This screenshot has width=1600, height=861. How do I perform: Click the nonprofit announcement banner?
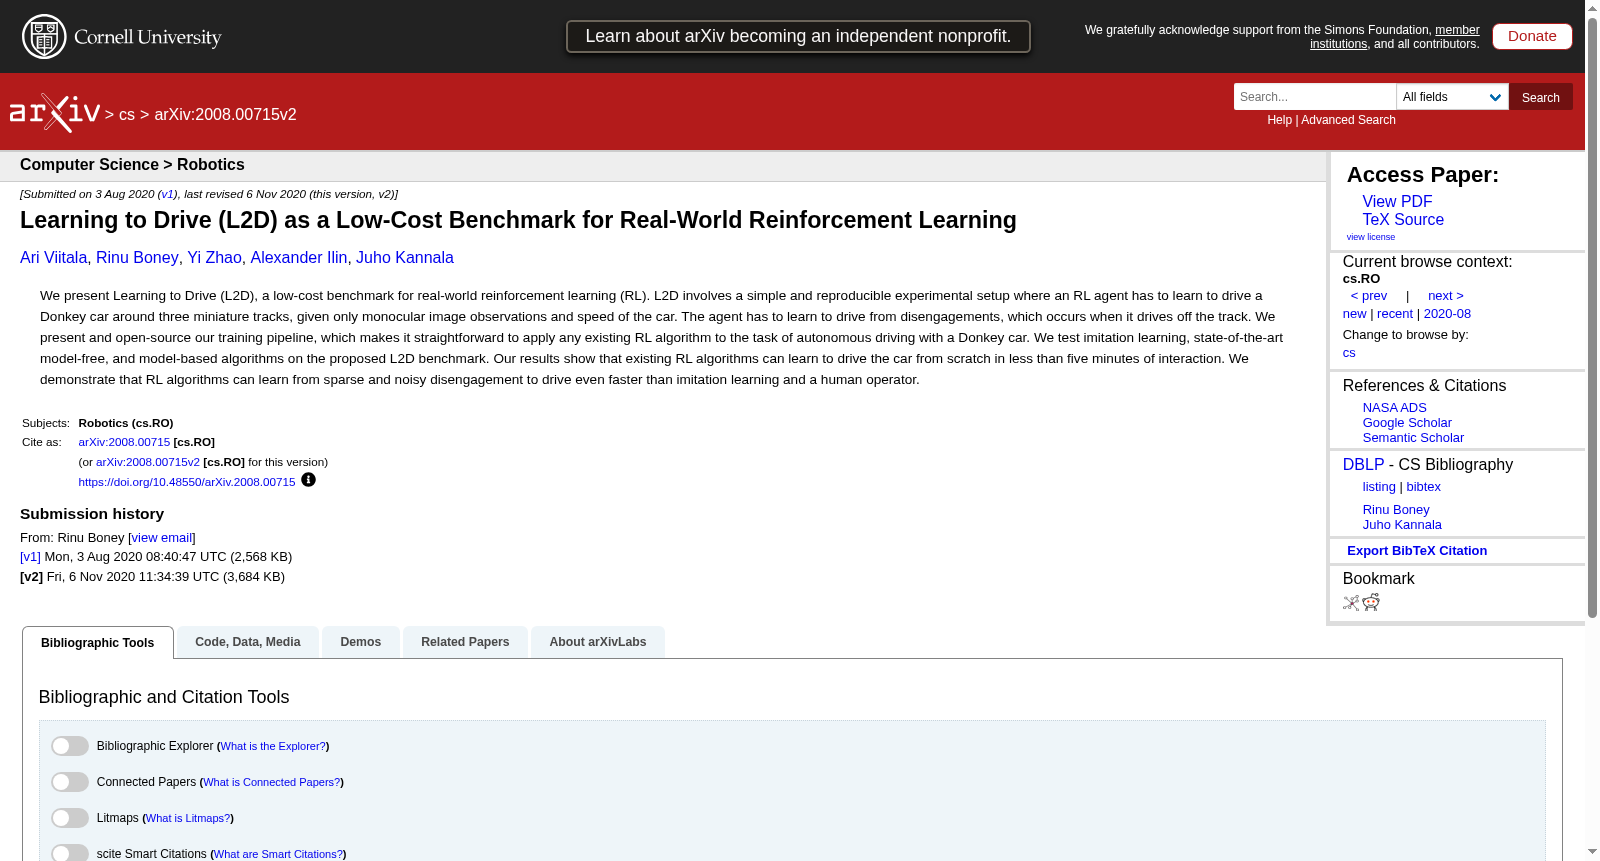tap(798, 36)
